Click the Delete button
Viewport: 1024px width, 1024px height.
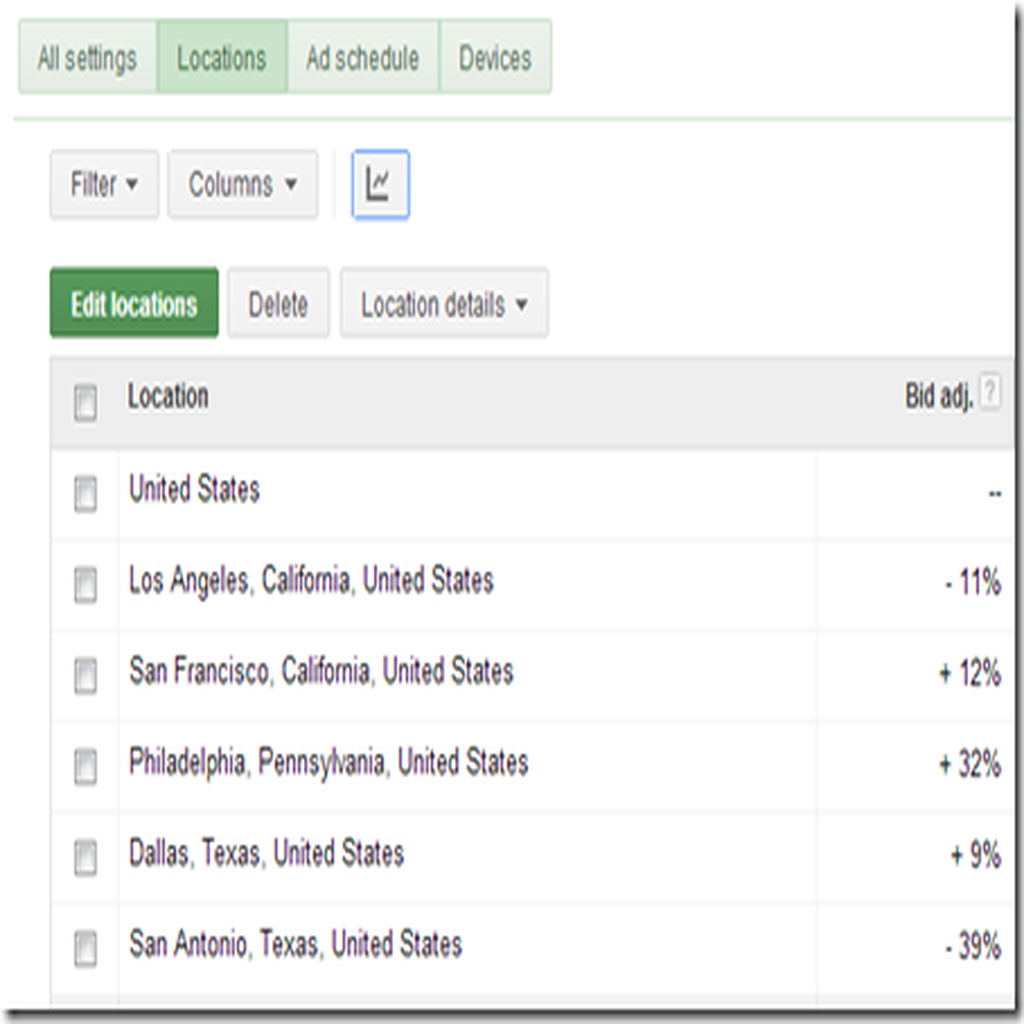coord(278,304)
